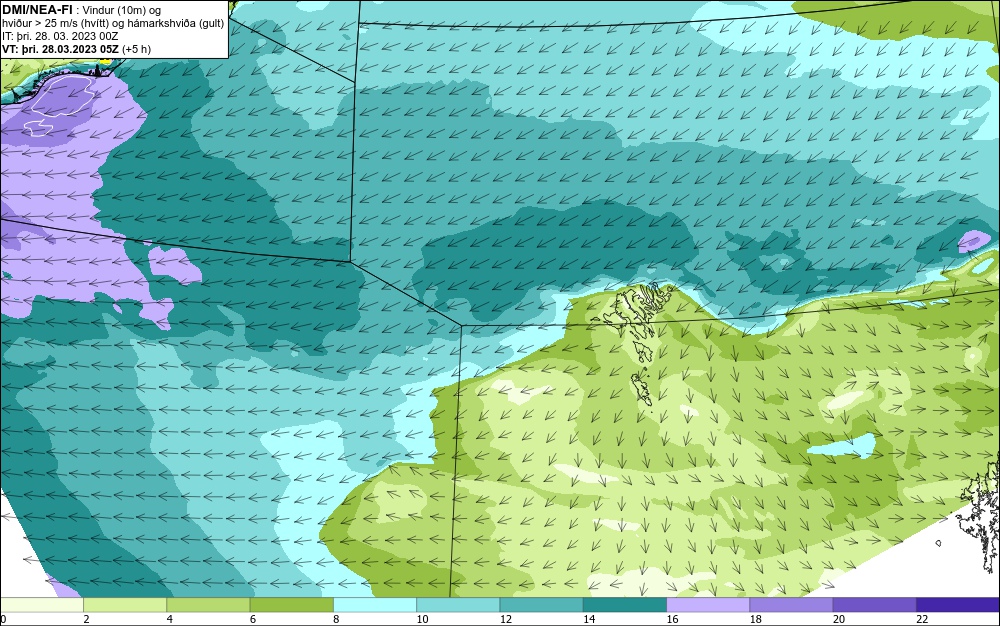Click the legend value "18"
This screenshot has height=626, width=1000.
[756, 619]
